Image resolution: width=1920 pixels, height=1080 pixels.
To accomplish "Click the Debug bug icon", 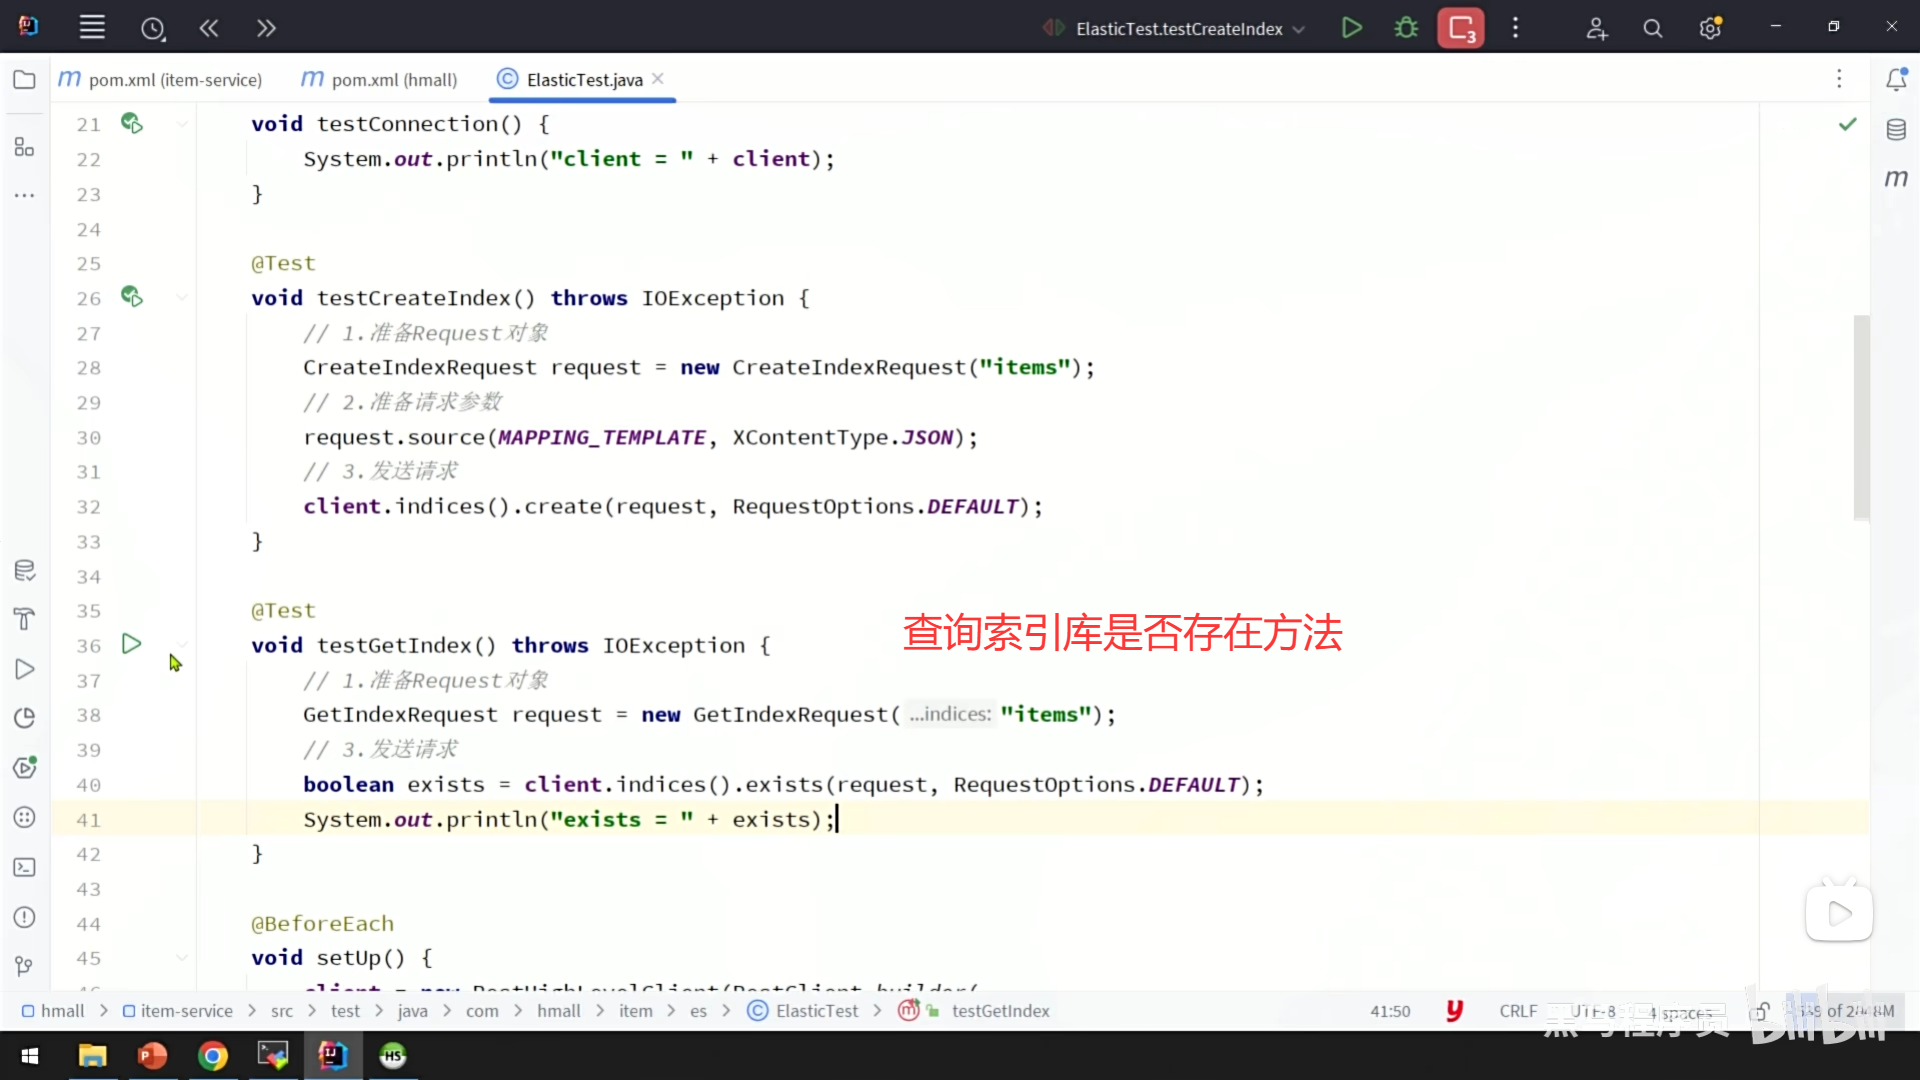I will 1406,28.
